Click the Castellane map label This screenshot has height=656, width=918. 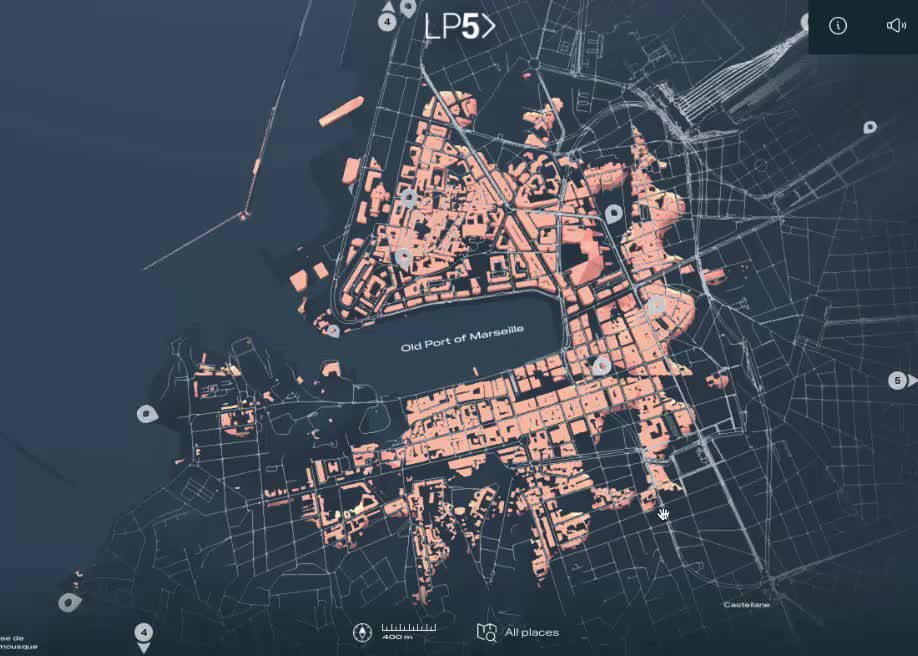pos(745,604)
